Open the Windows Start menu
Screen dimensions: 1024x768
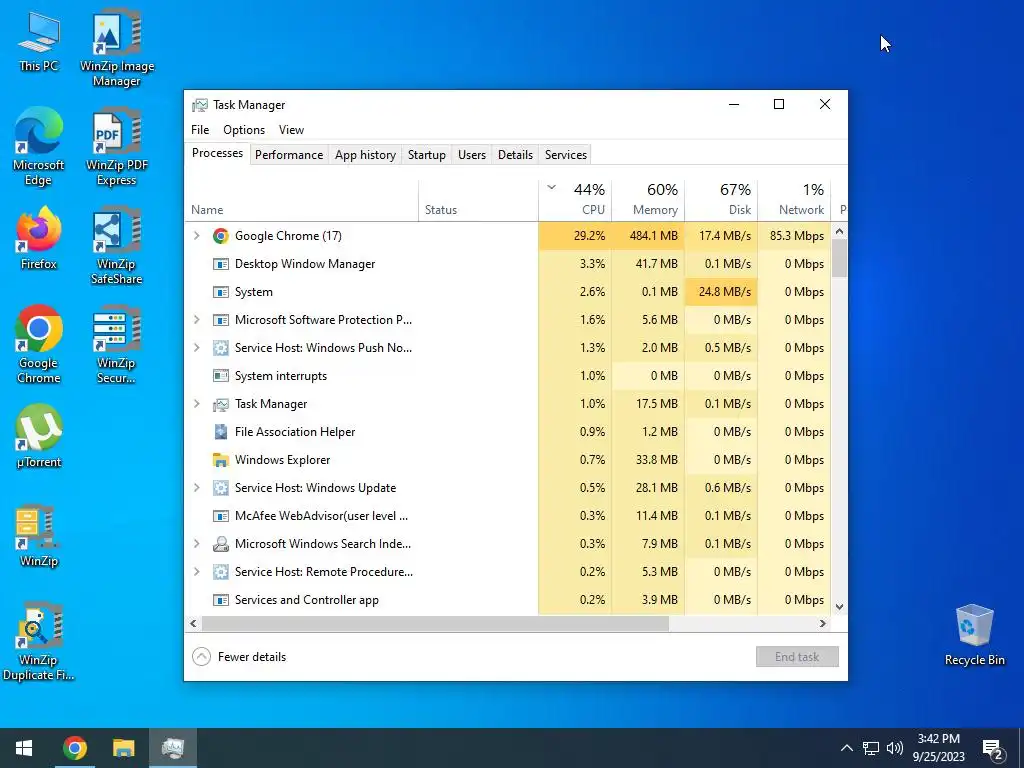pos(24,748)
